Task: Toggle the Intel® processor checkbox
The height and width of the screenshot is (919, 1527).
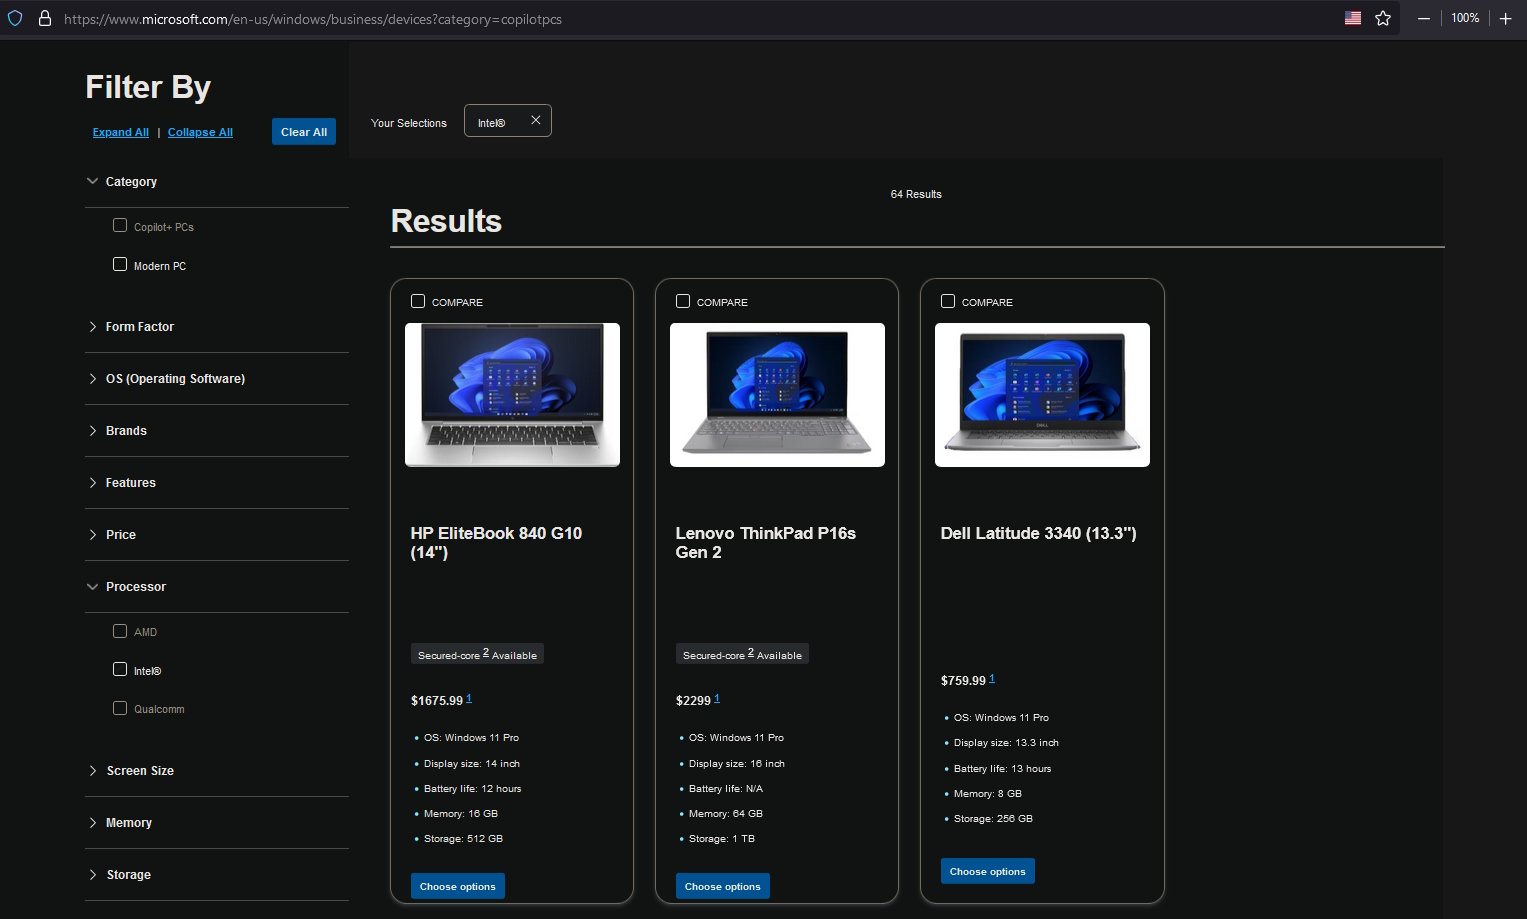Action: click(120, 669)
